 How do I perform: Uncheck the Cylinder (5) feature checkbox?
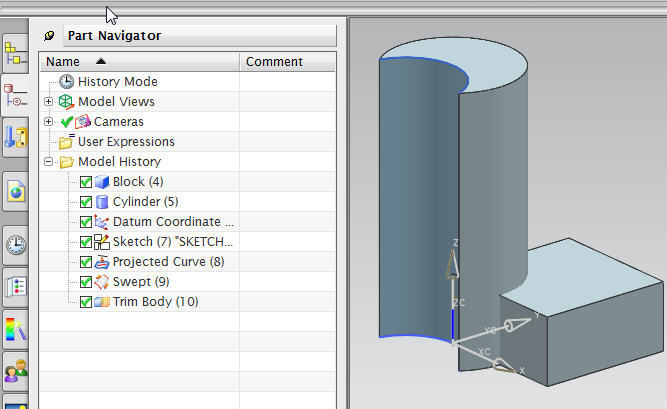tap(86, 202)
